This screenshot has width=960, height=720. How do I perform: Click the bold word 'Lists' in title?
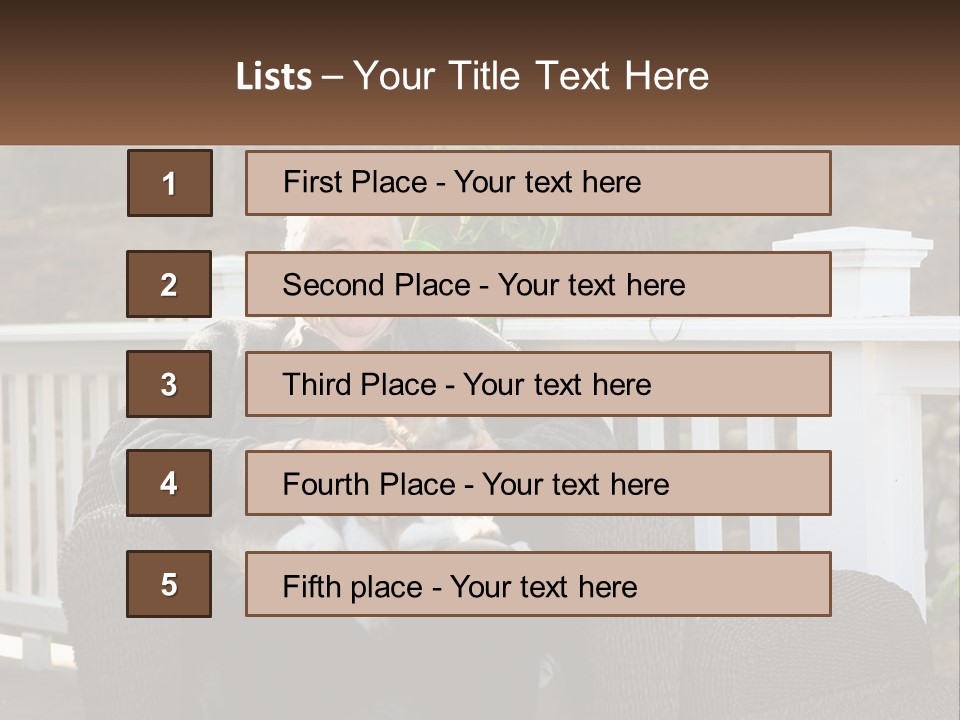[x=273, y=77]
